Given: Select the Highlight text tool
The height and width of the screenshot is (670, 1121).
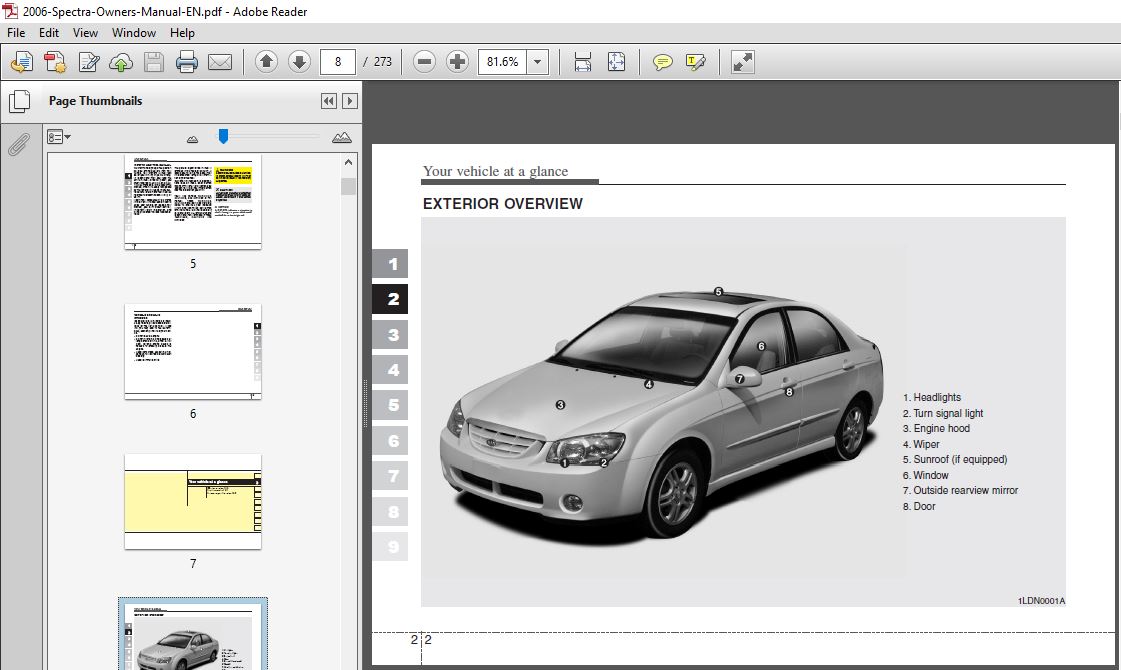Looking at the screenshot, I should 696,62.
